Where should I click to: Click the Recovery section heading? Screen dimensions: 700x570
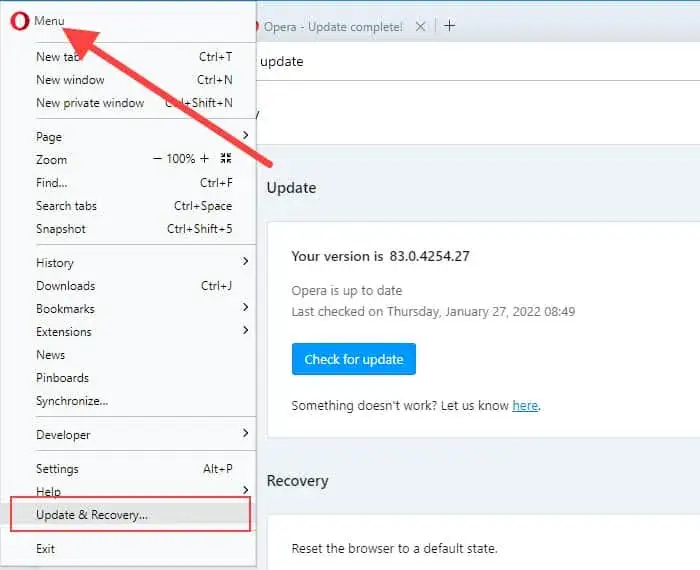[x=297, y=481]
